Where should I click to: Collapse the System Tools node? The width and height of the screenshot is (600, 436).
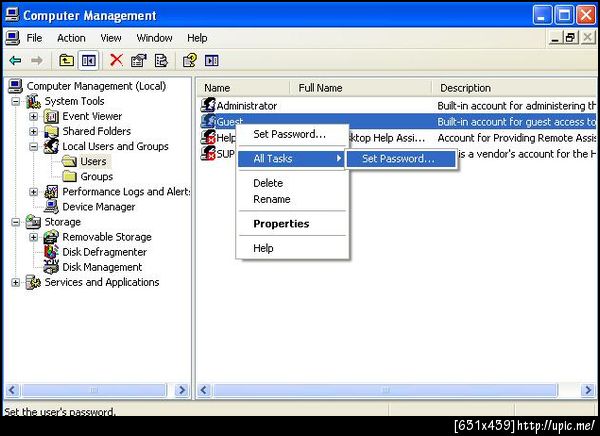(16, 101)
